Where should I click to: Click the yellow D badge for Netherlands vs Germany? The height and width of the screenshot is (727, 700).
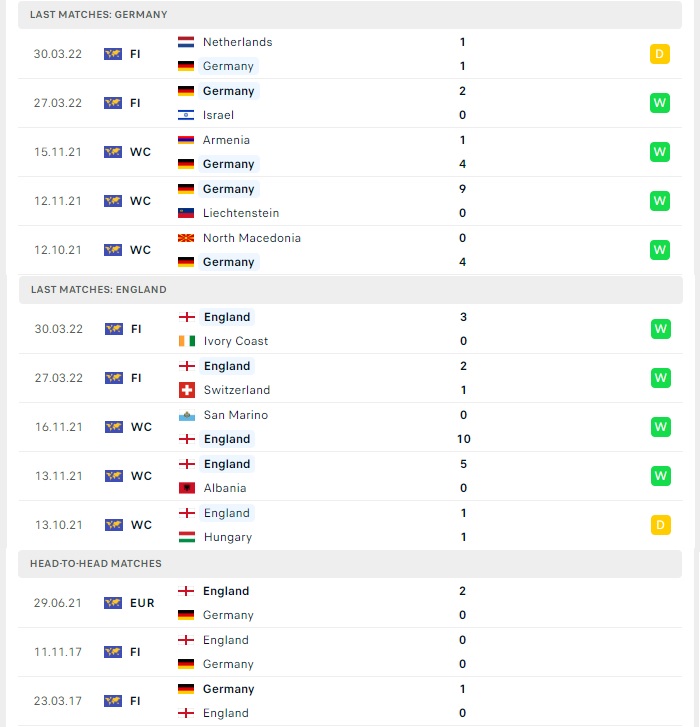[660, 54]
